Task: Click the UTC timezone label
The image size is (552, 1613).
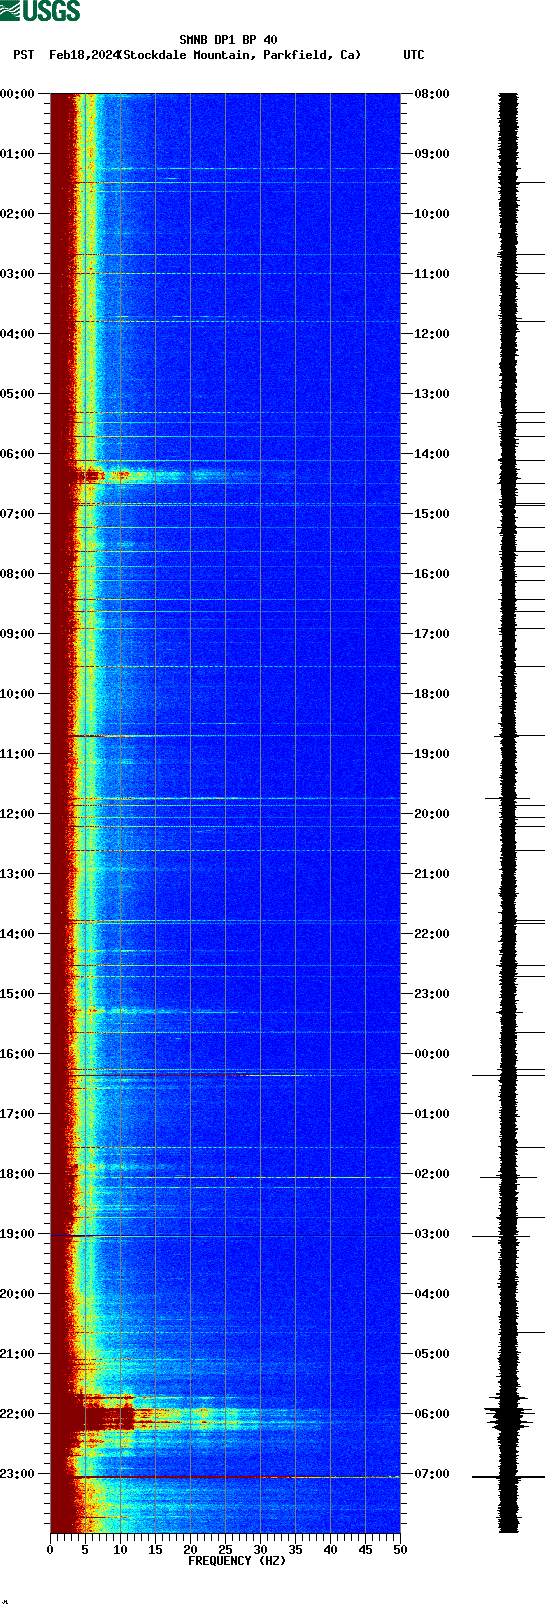Action: coord(414,55)
